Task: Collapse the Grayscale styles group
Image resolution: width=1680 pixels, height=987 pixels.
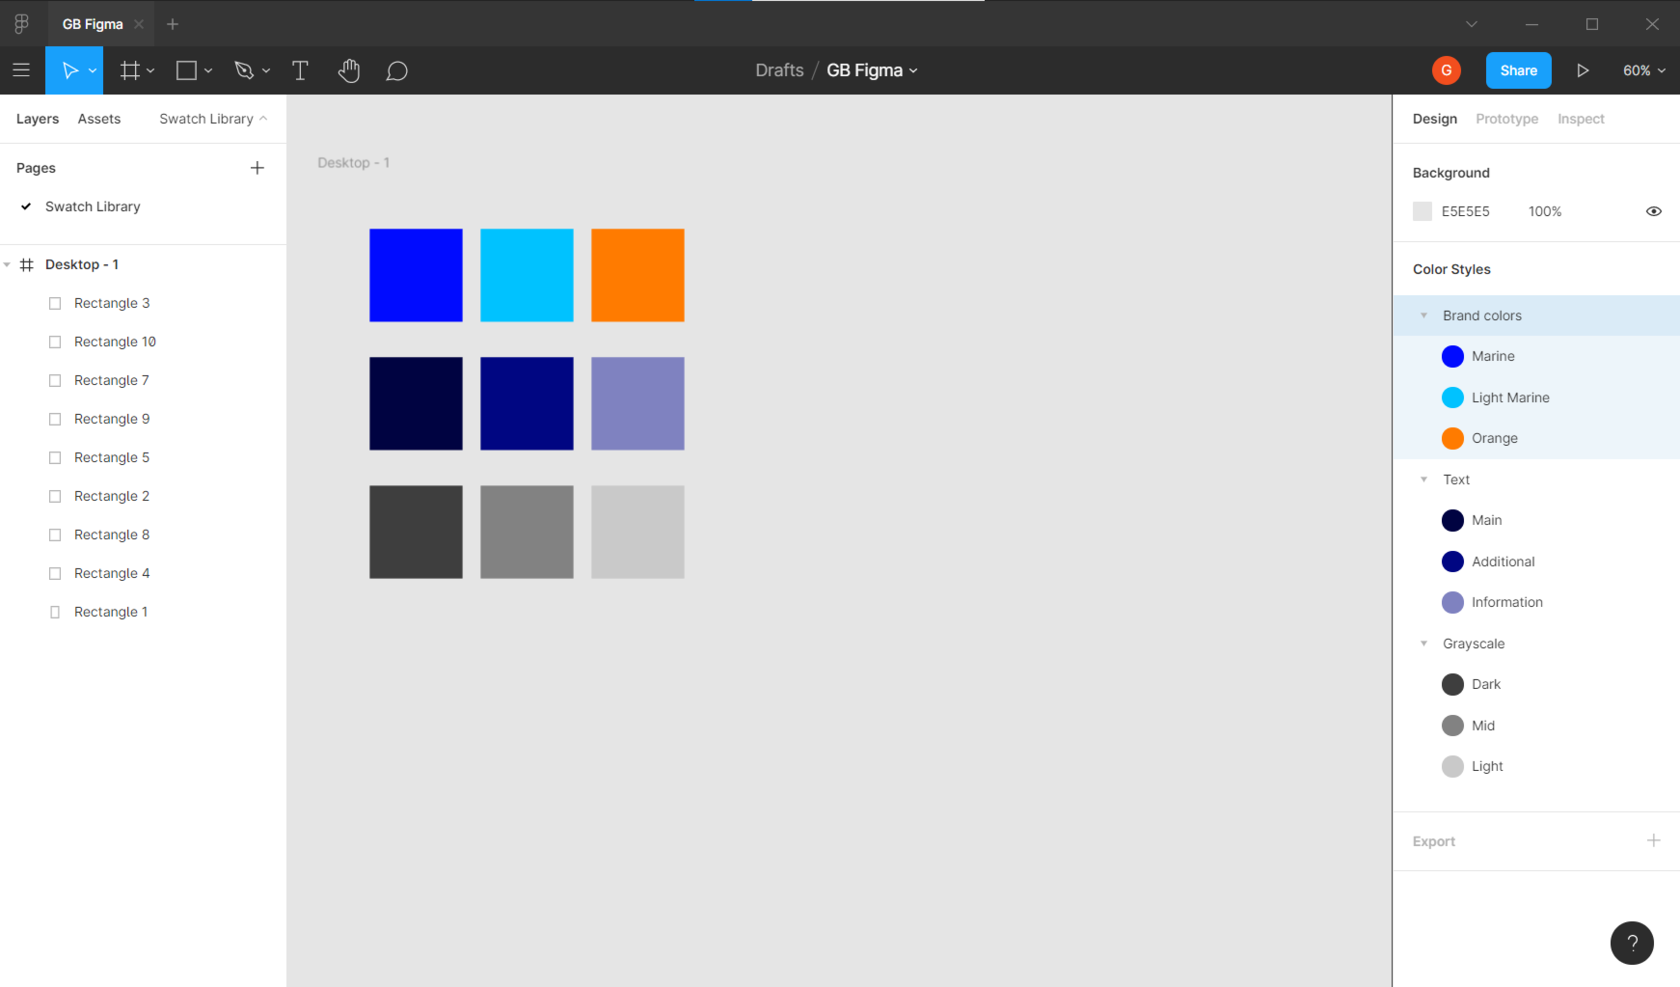Action: click(x=1424, y=643)
